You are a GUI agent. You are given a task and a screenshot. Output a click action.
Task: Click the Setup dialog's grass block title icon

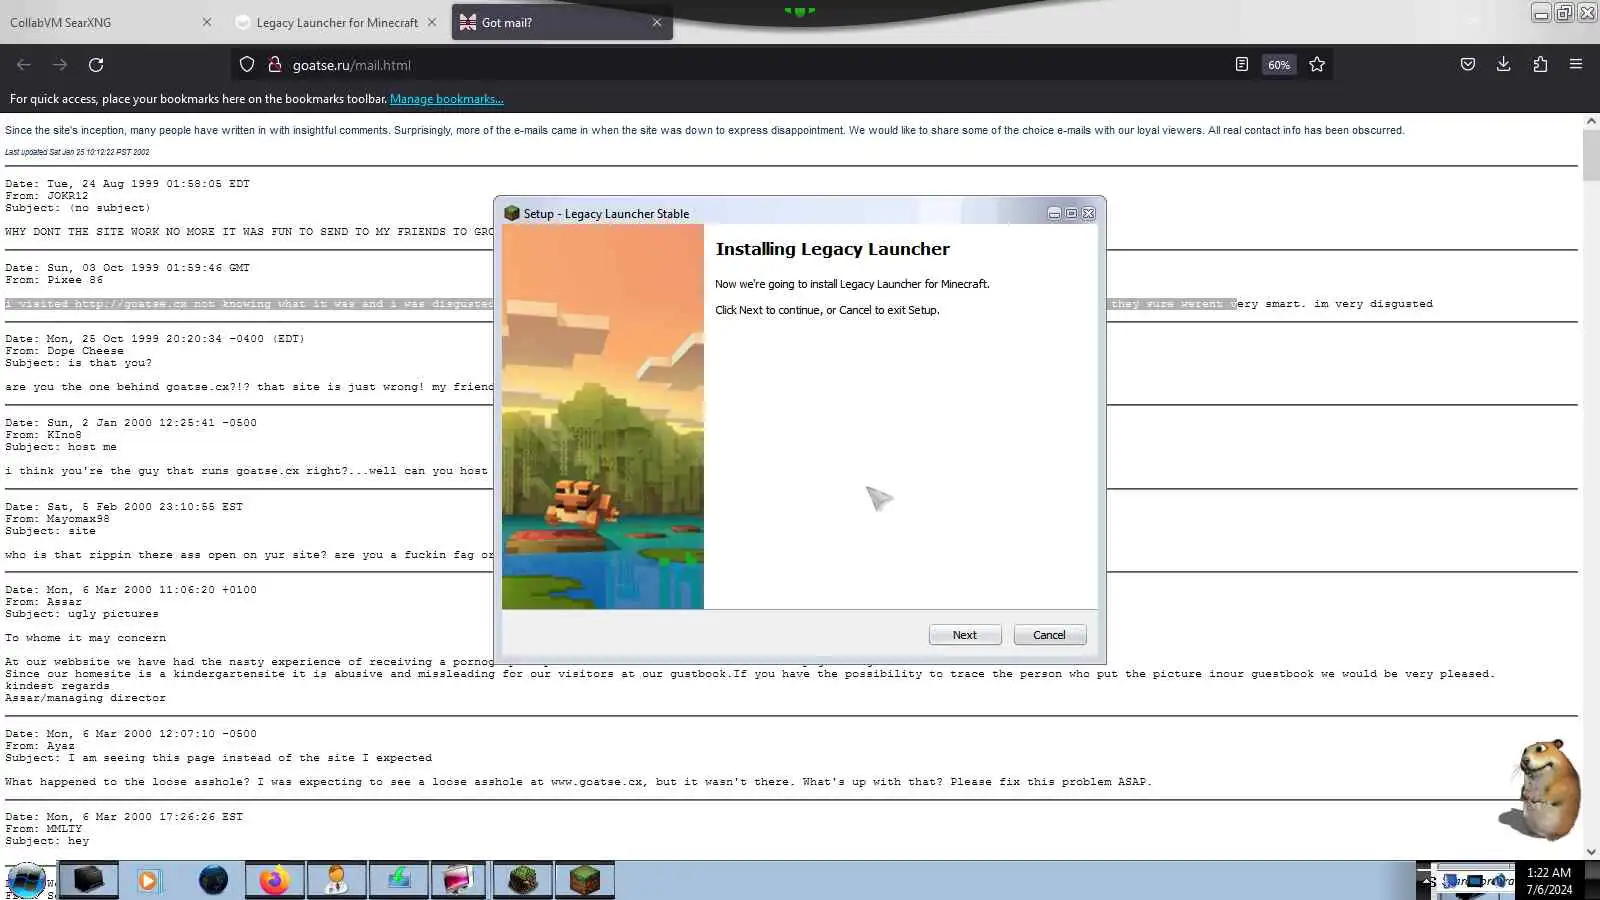tap(512, 213)
